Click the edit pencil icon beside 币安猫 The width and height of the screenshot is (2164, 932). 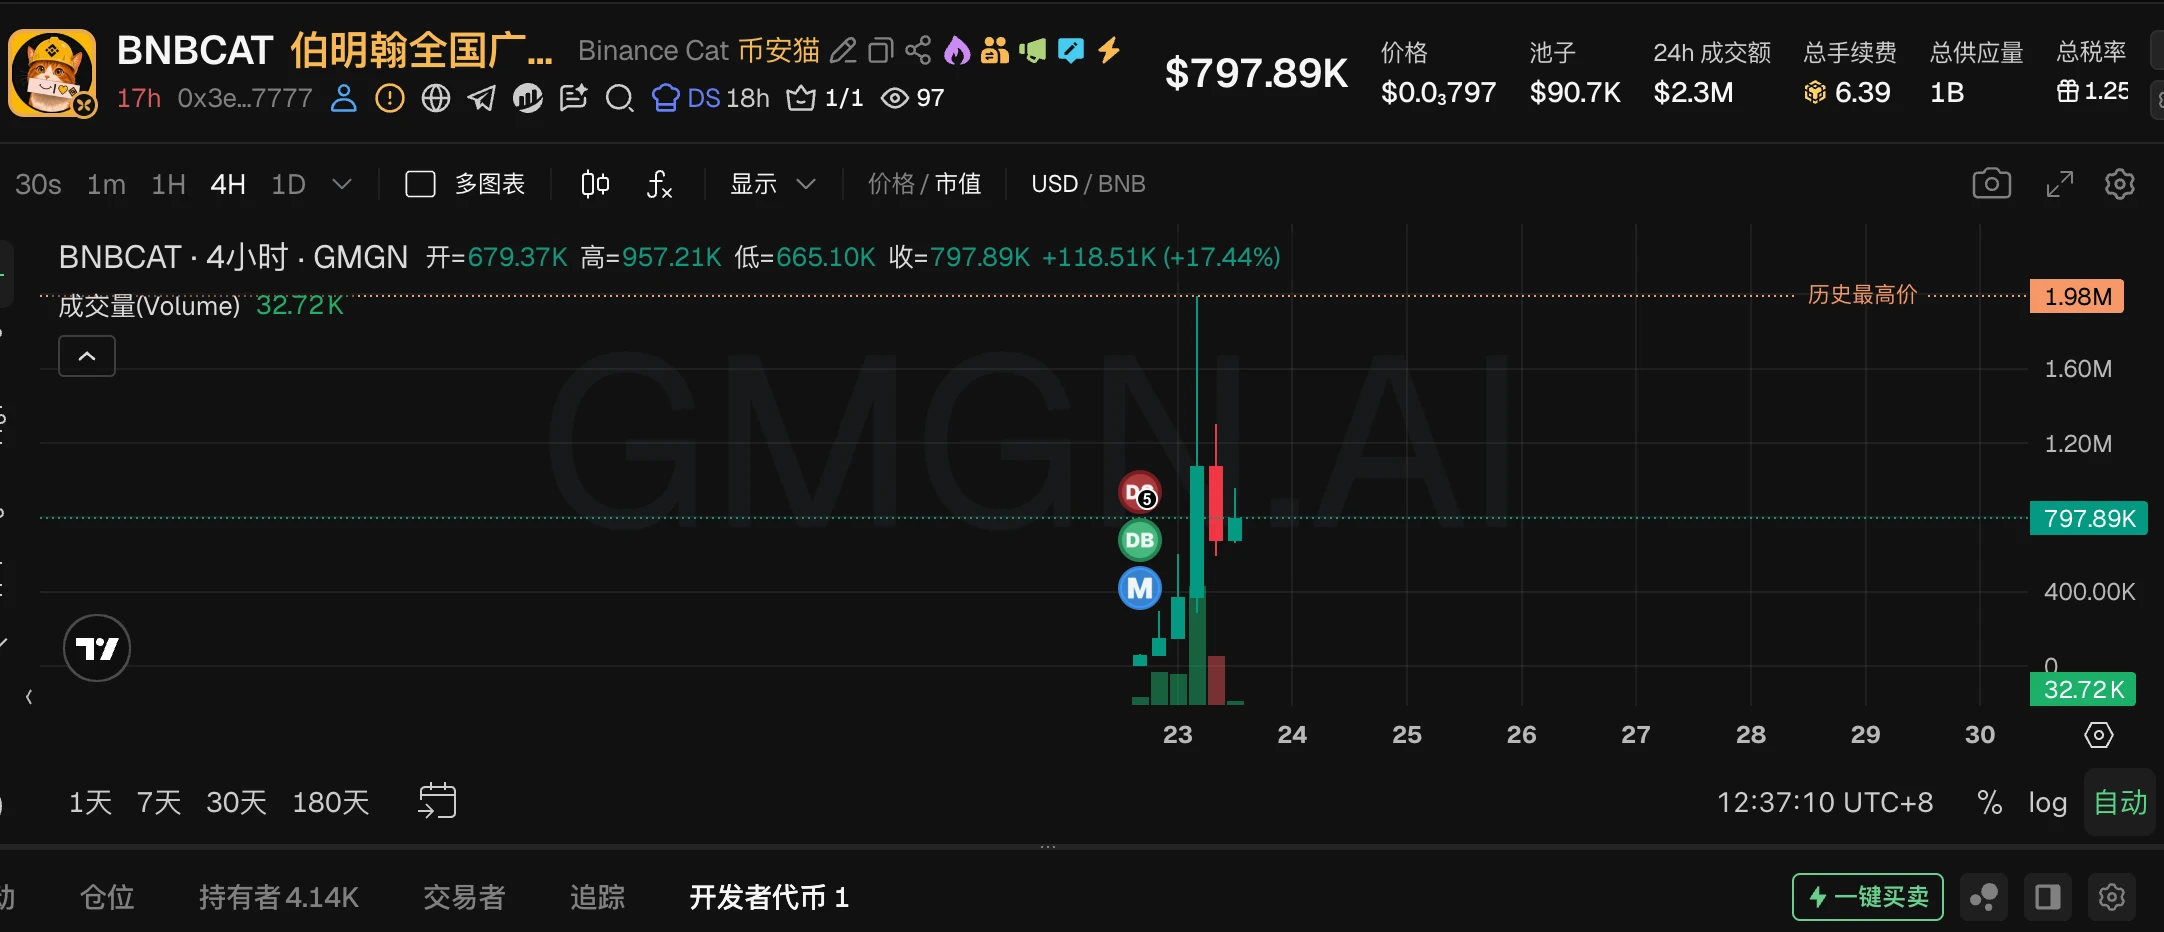843,51
